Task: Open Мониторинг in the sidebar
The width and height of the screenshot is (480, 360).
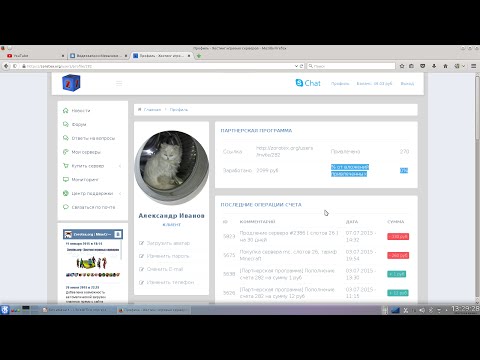Action: pos(85,179)
